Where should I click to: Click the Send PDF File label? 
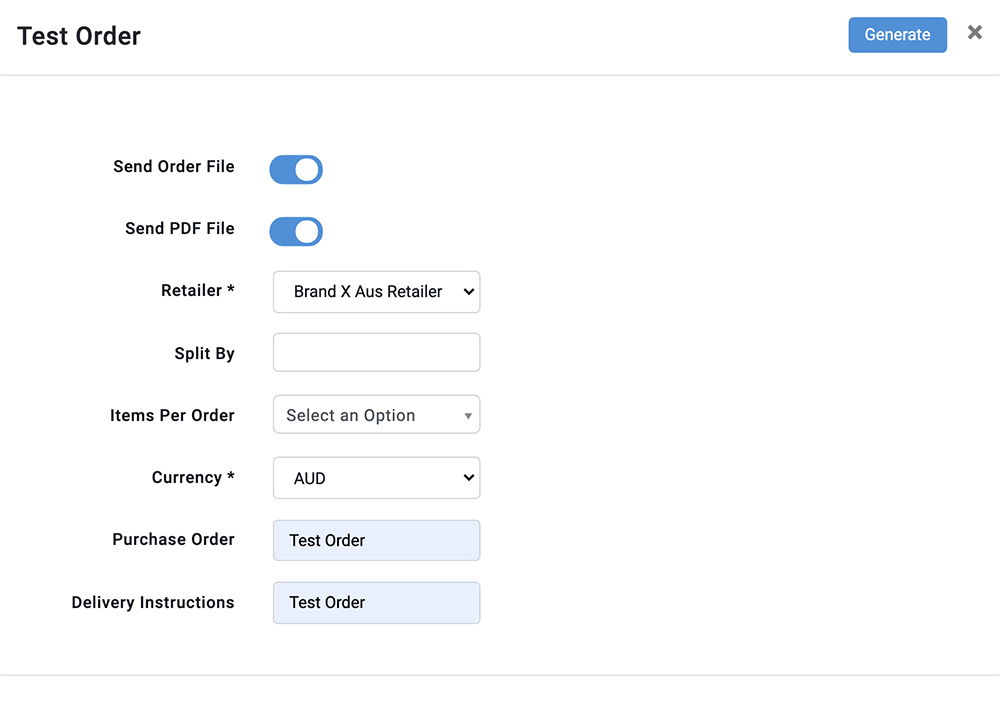179,228
